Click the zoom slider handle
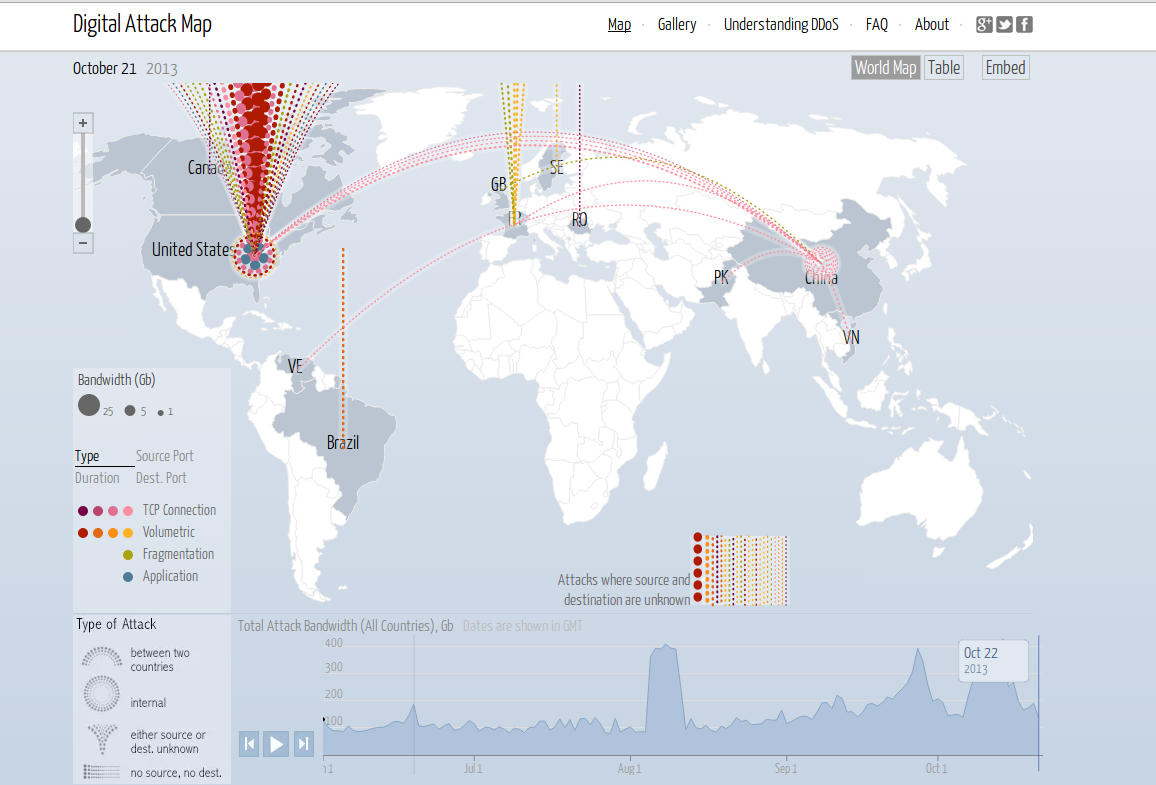Viewport: 1156px width, 785px height. pyautogui.click(x=83, y=225)
